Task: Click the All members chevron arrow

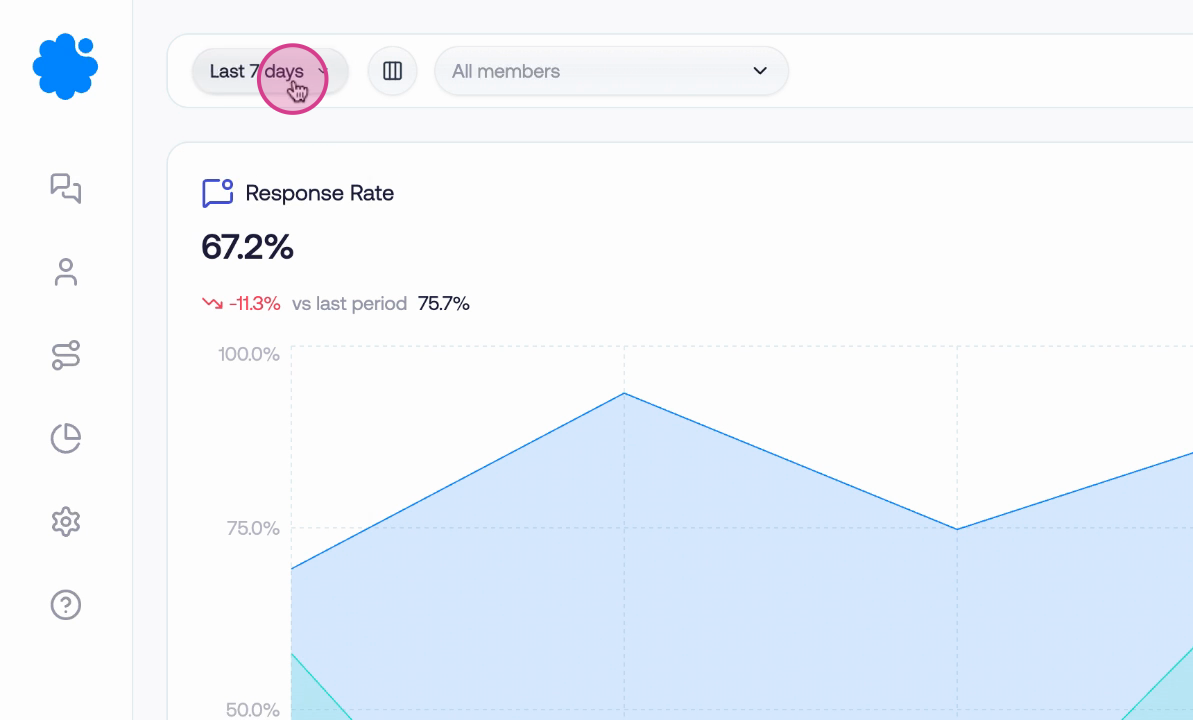Action: (759, 71)
